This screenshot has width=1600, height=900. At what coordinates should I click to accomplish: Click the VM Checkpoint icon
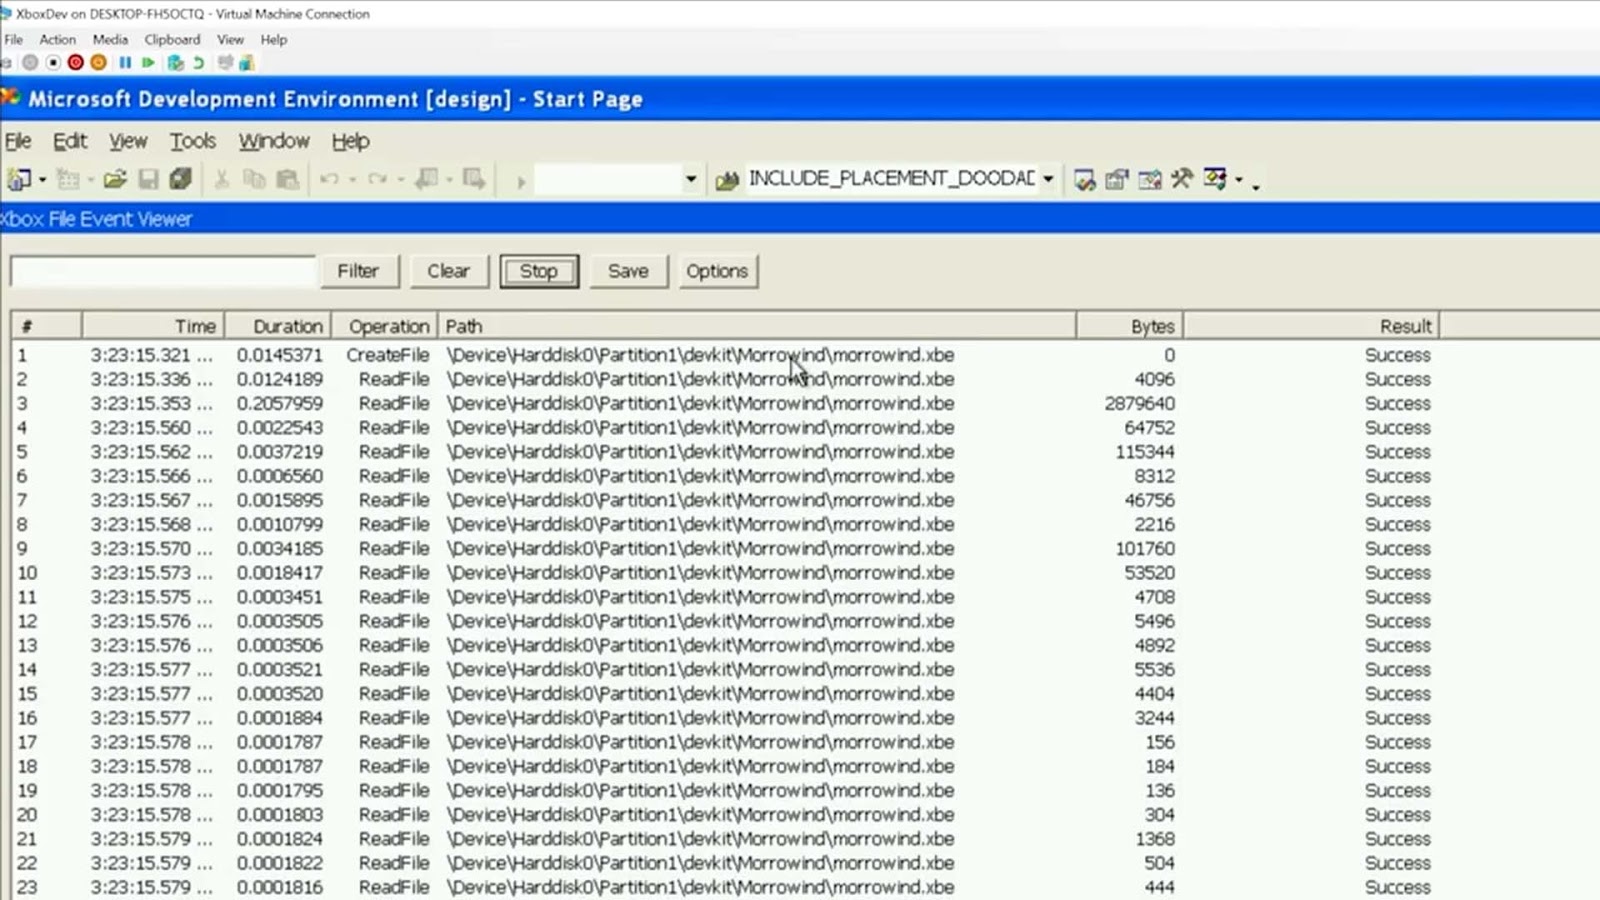pos(176,62)
